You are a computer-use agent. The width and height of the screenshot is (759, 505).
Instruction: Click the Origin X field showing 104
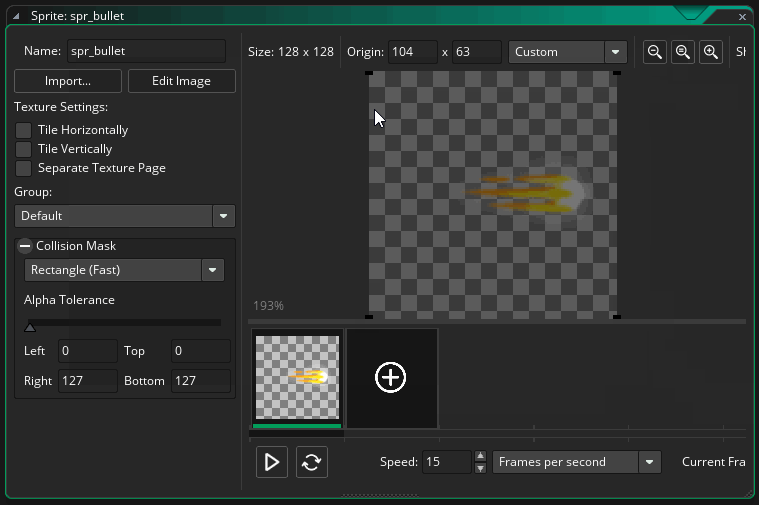(x=412, y=52)
